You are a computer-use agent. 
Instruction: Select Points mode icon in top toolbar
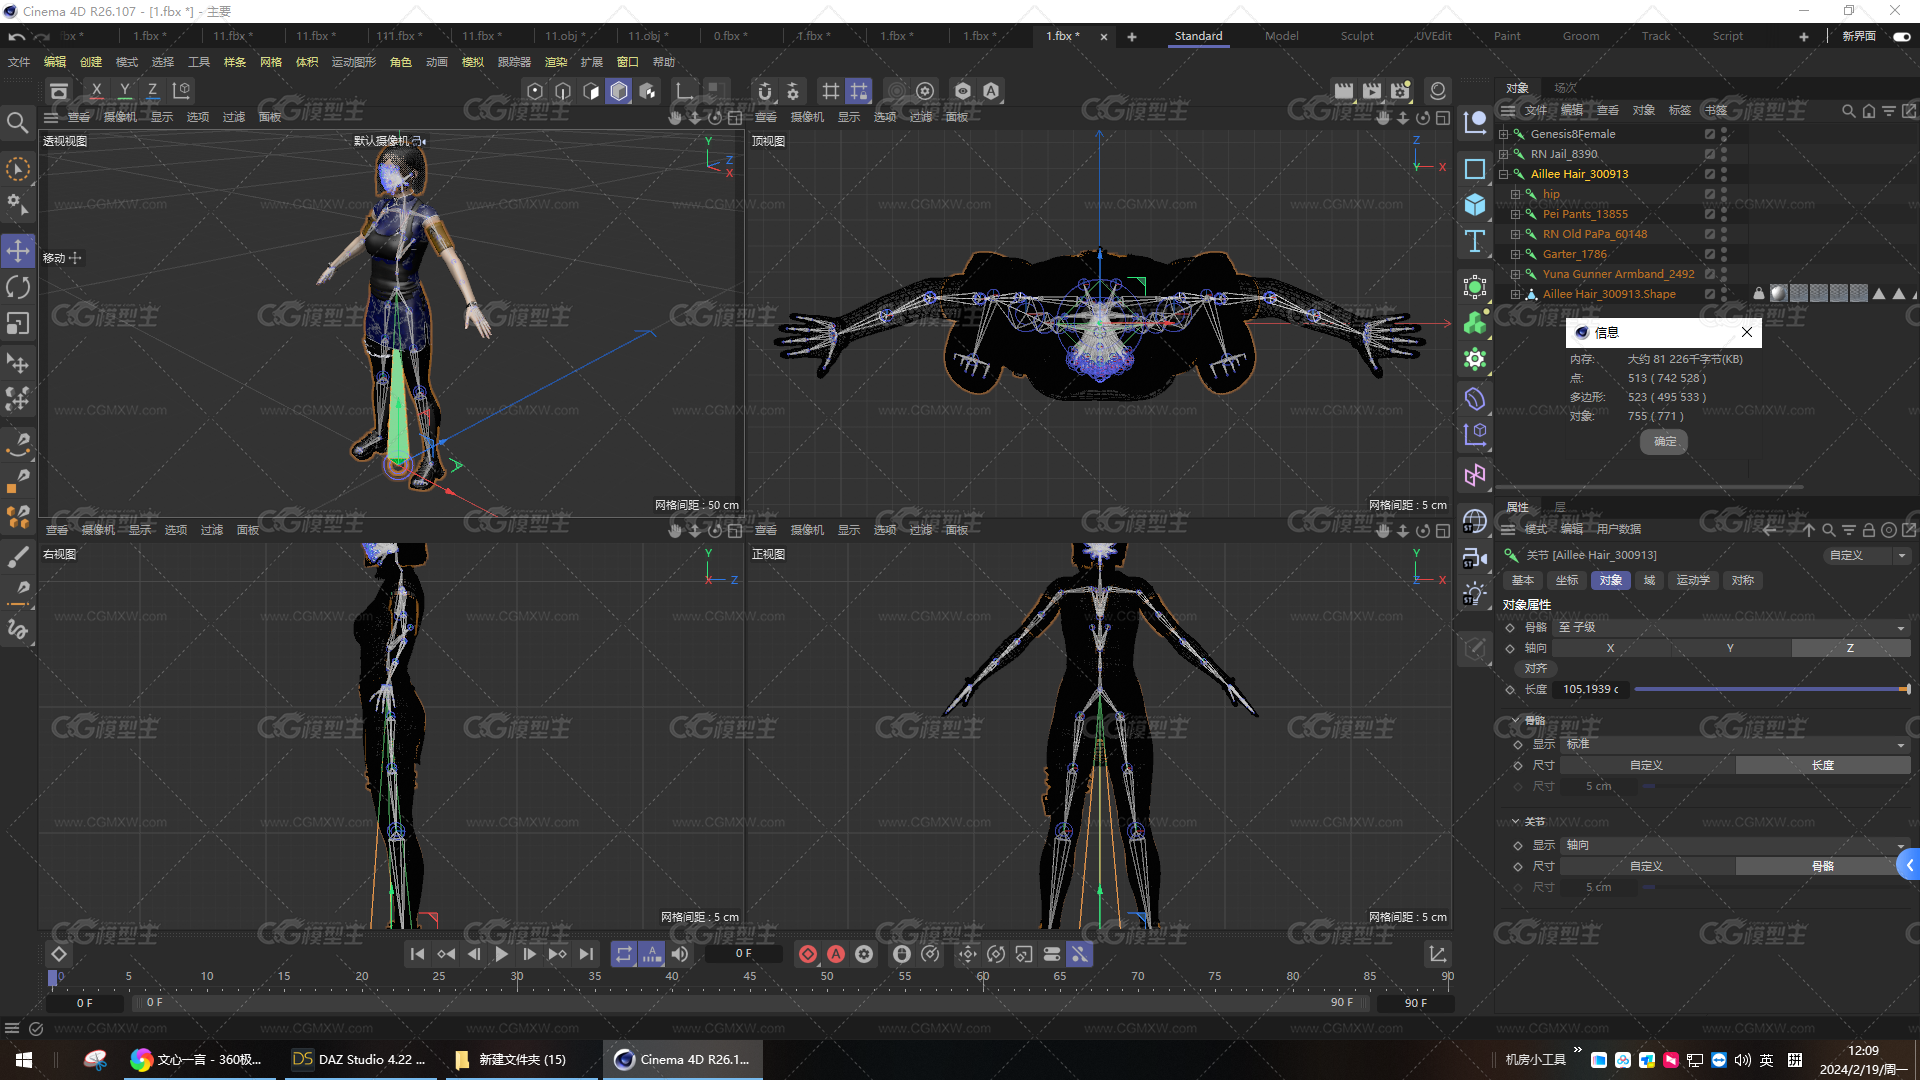(x=535, y=91)
